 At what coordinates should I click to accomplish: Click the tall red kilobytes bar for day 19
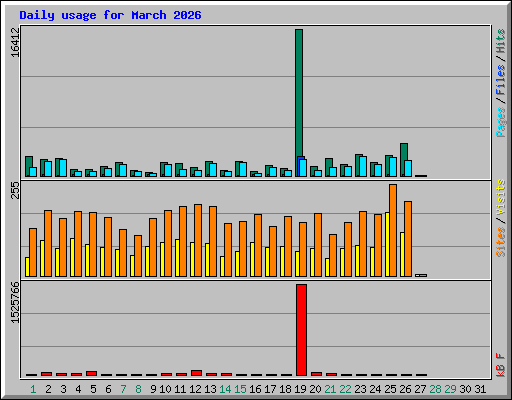[x=301, y=330]
